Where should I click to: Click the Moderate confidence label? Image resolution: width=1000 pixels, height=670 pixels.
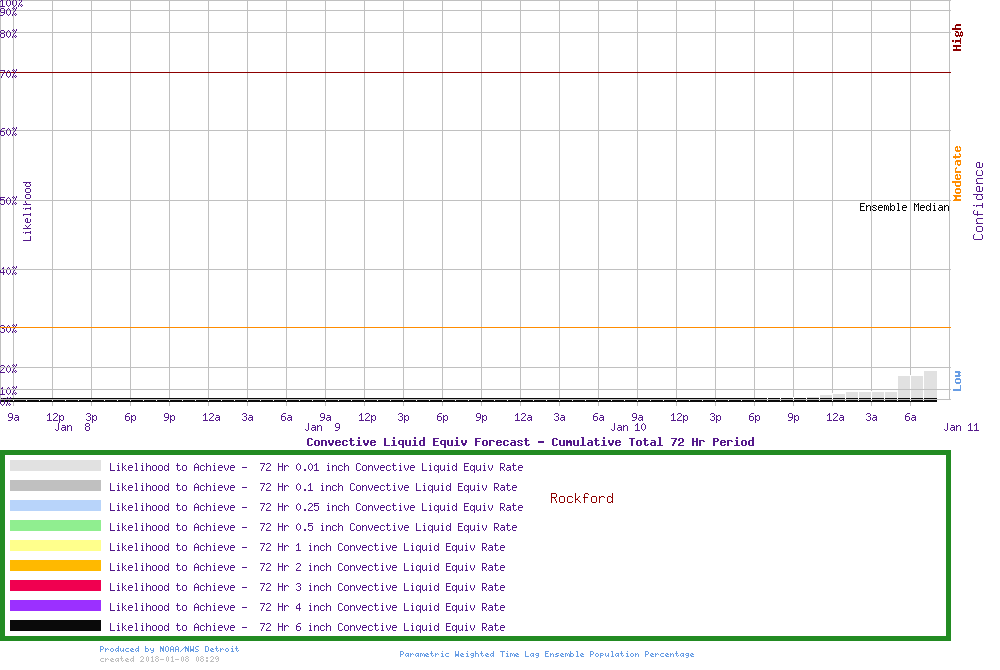coord(957,173)
